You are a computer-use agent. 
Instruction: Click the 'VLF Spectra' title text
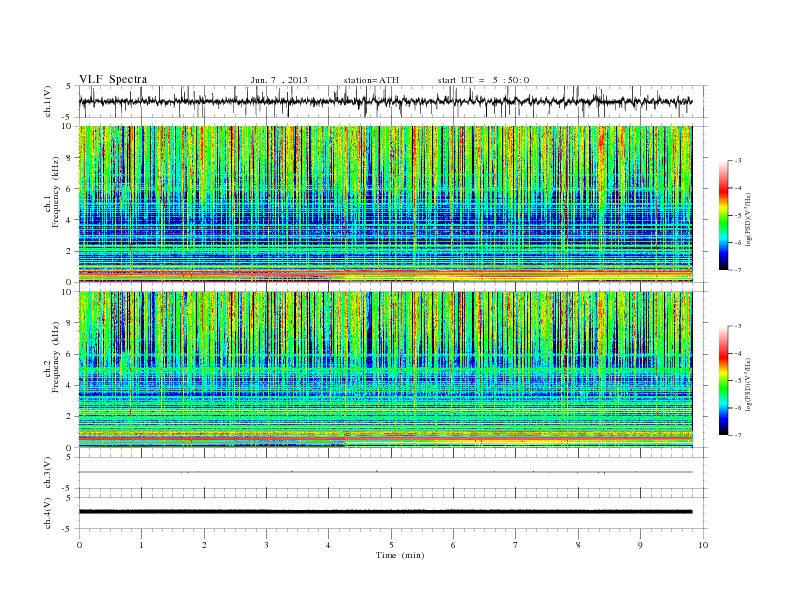coord(113,79)
